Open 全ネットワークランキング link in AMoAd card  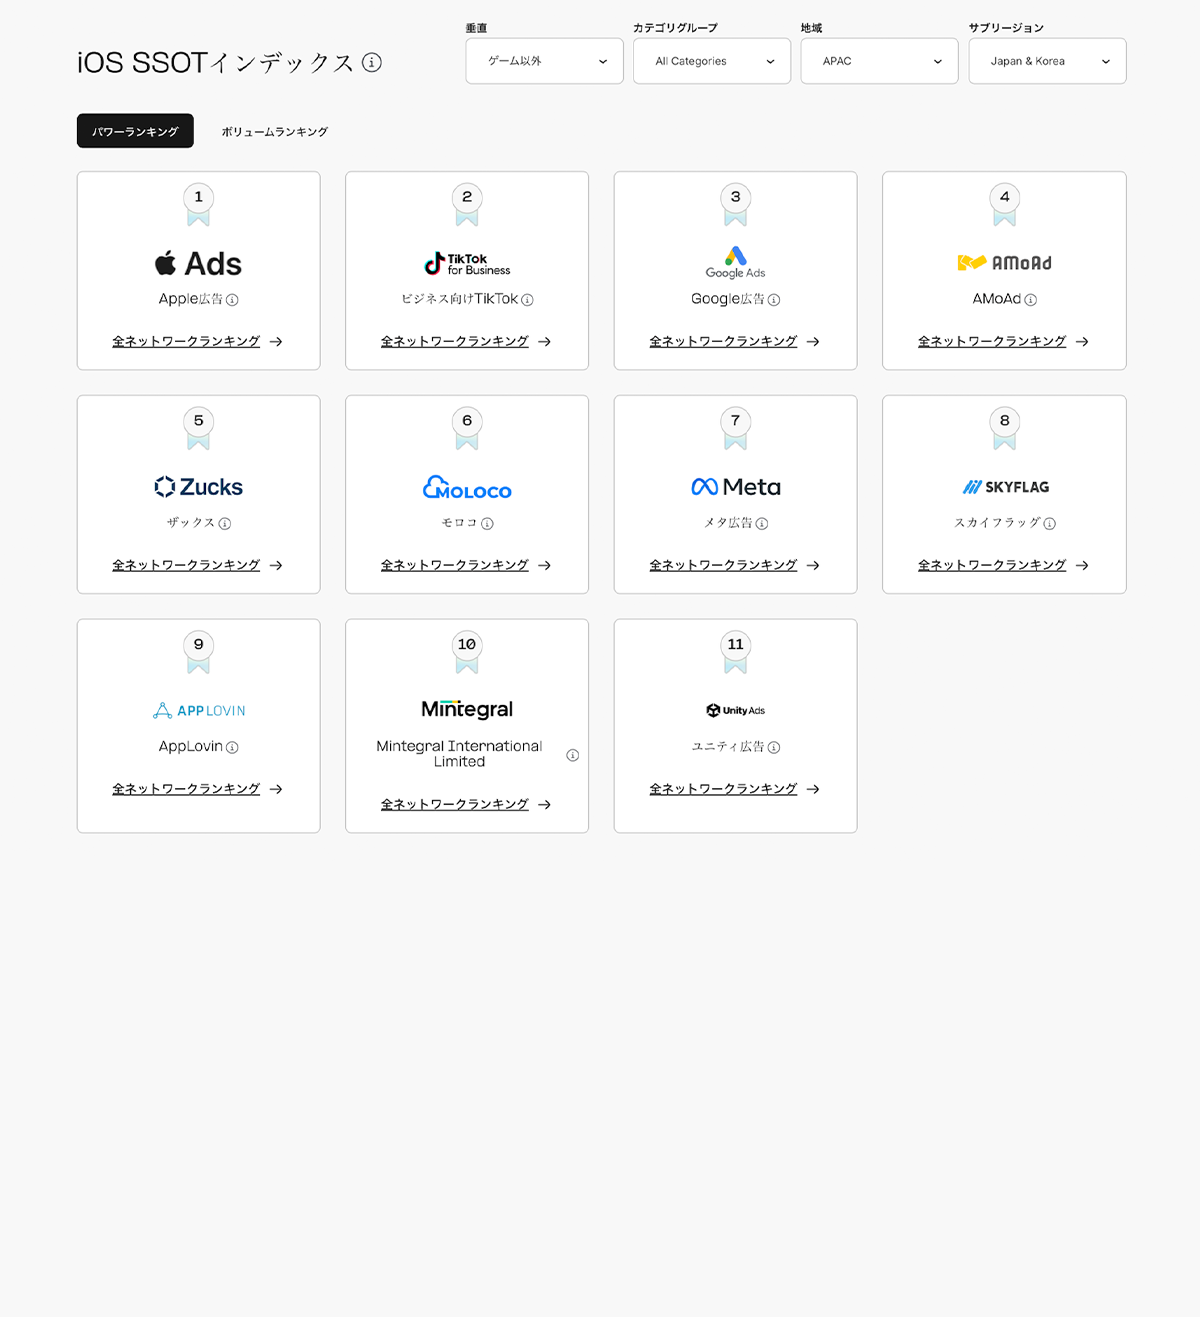(992, 342)
